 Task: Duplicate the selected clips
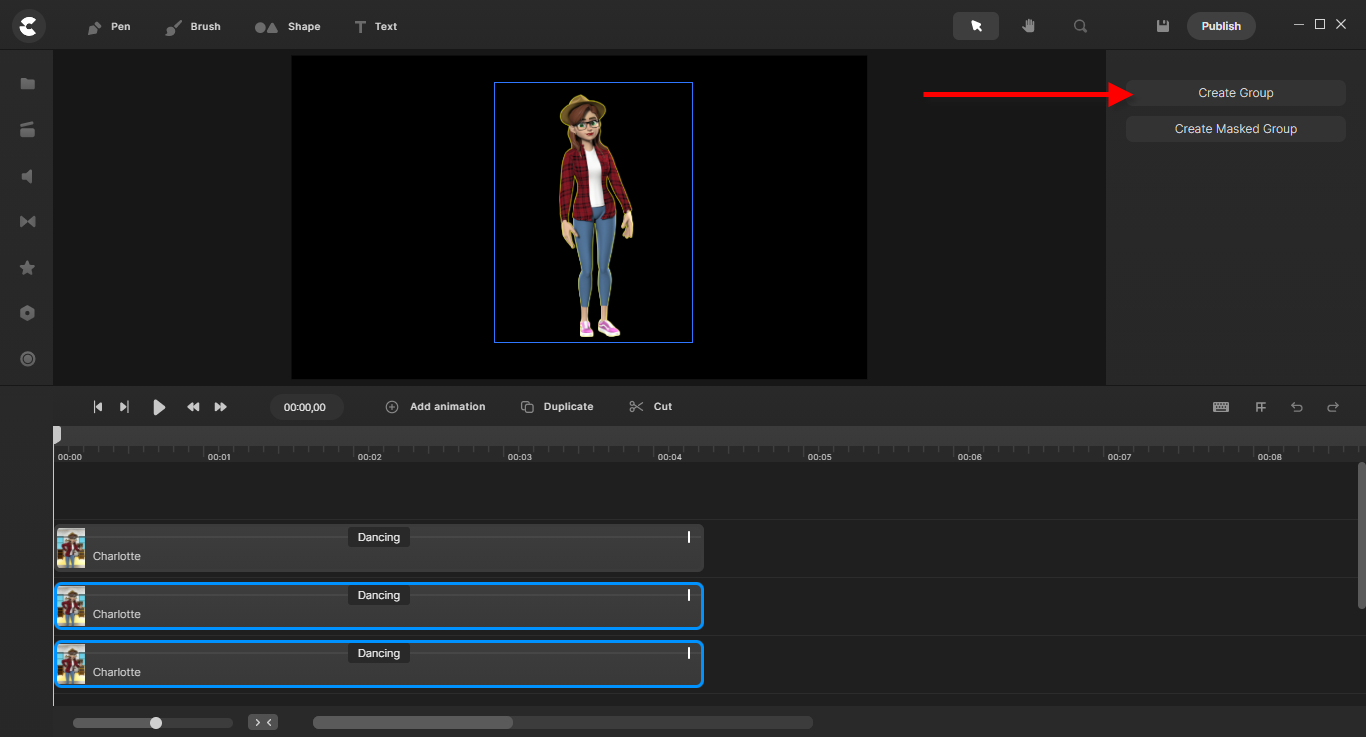557,407
